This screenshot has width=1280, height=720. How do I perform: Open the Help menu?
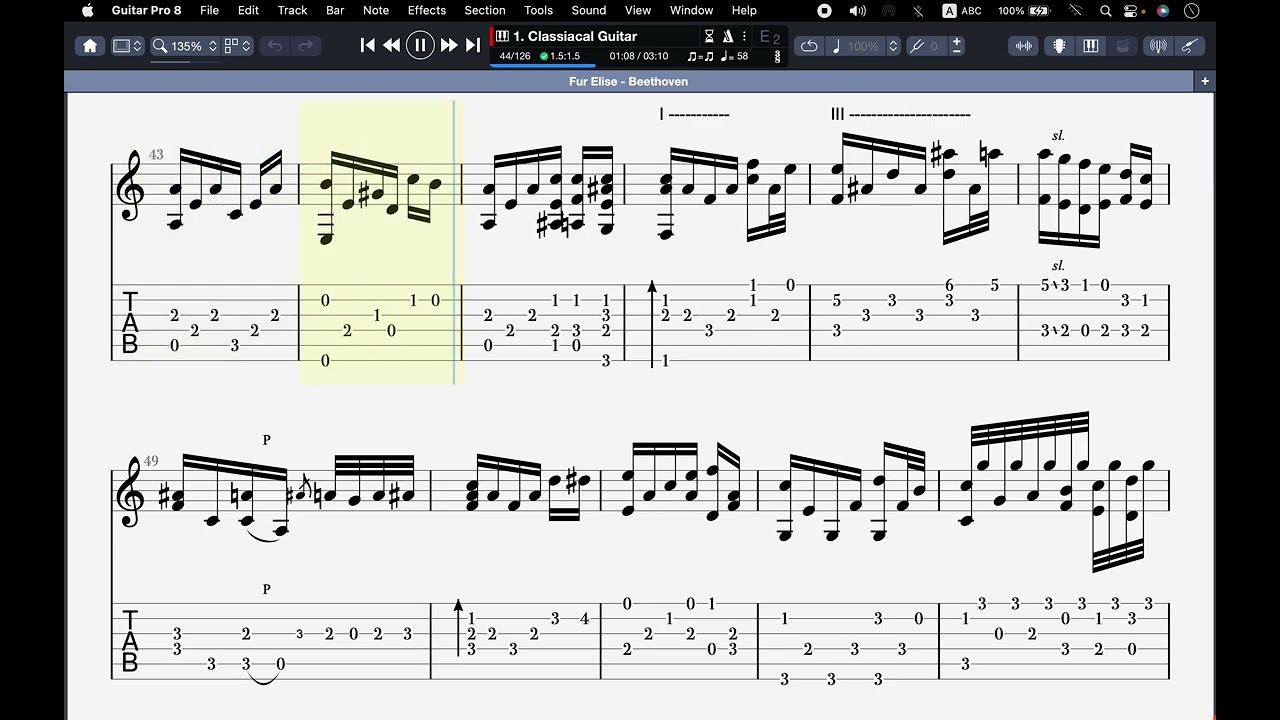744,10
